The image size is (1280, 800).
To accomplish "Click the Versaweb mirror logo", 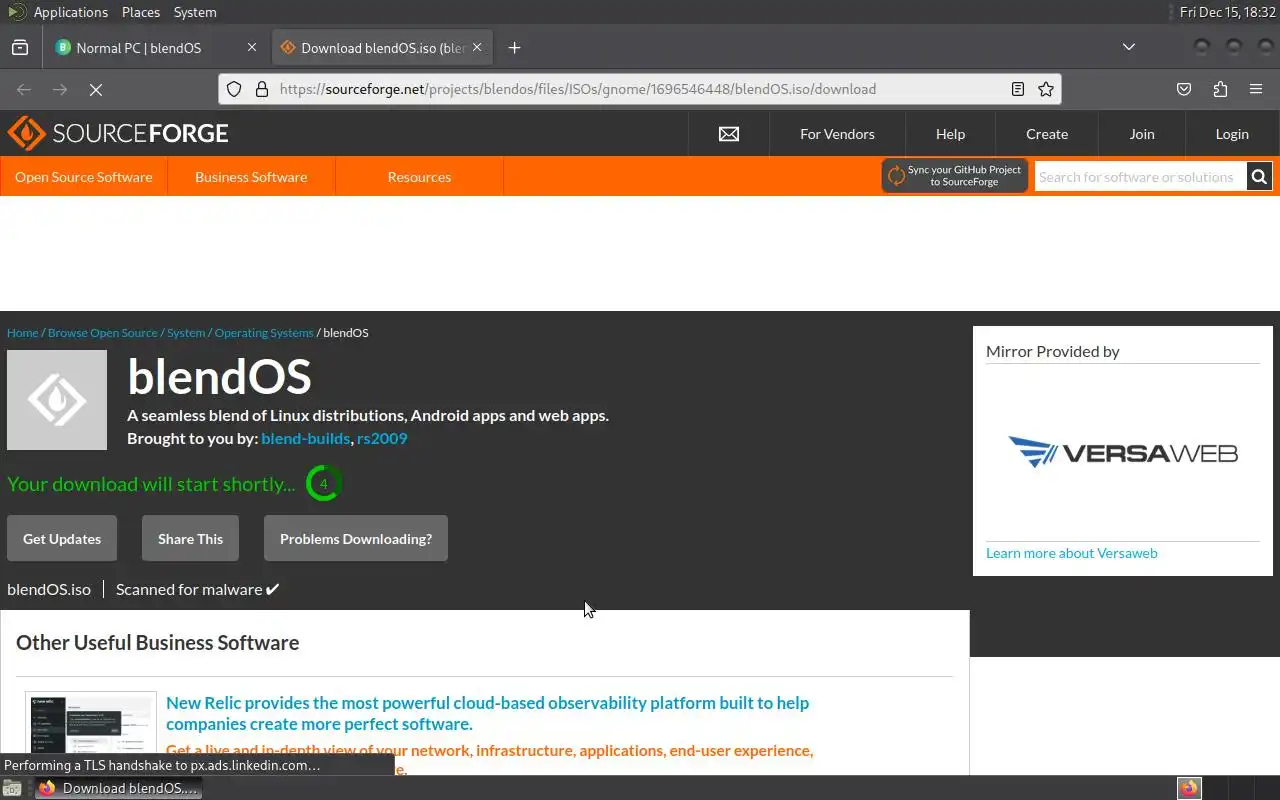I will coord(1123,452).
